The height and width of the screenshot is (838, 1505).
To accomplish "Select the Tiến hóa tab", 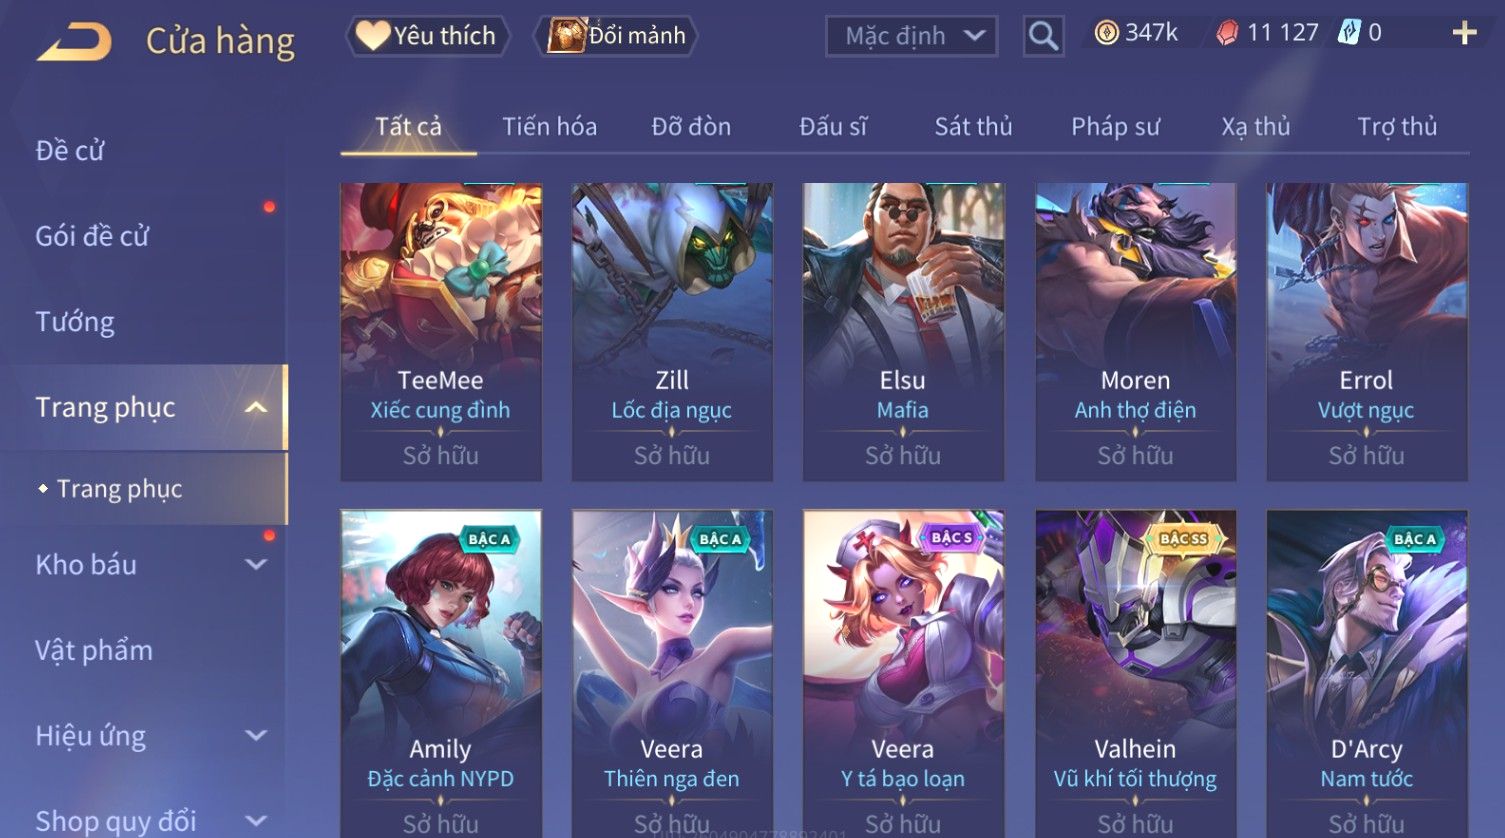I will point(549,127).
